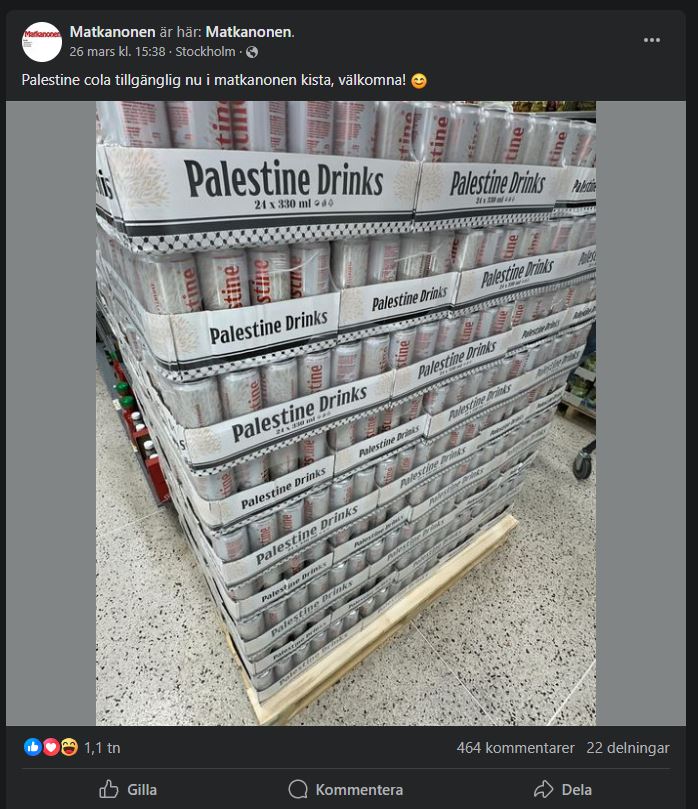The image size is (698, 809).
Task: View the 464 kommentarer
Action: [x=515, y=748]
